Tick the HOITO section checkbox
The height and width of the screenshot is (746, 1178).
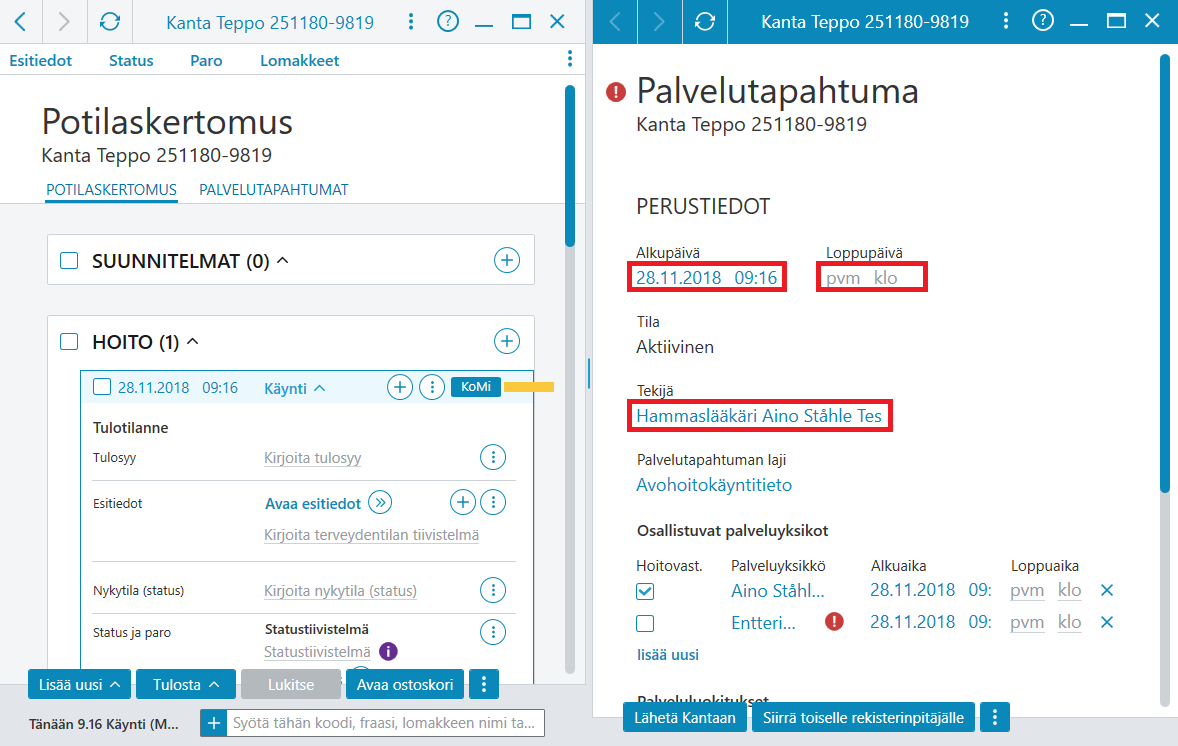pos(69,342)
